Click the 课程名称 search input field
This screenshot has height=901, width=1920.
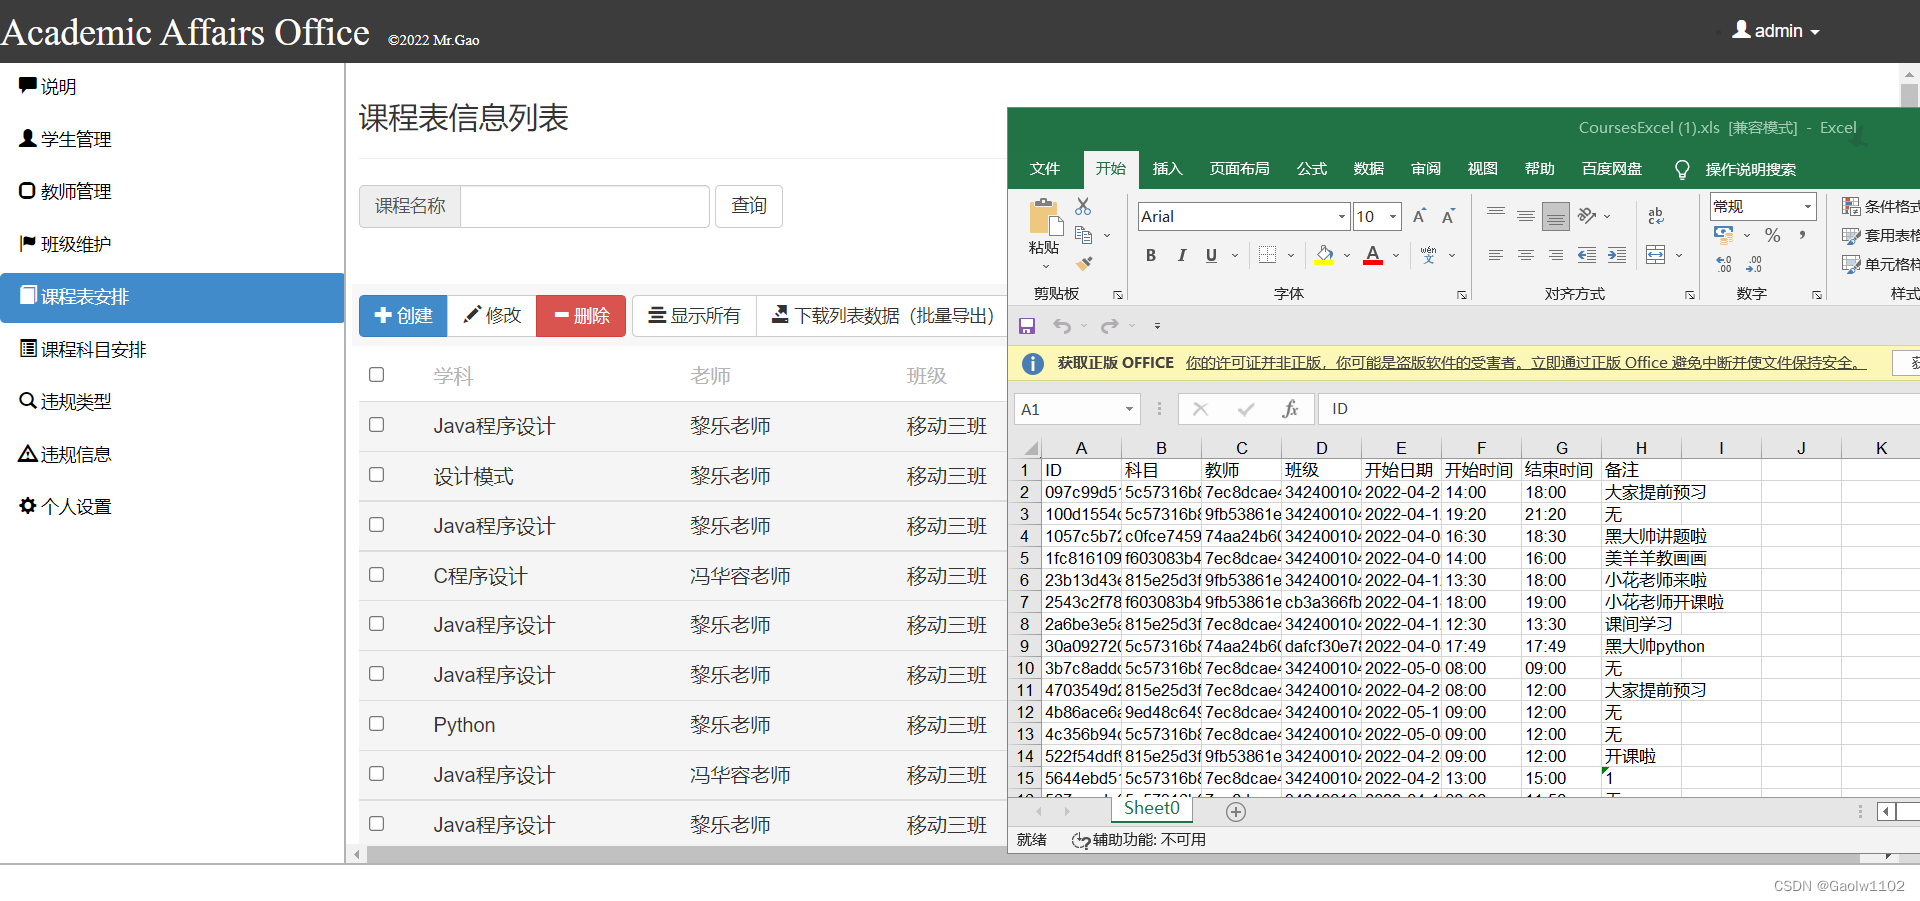pyautogui.click(x=585, y=206)
